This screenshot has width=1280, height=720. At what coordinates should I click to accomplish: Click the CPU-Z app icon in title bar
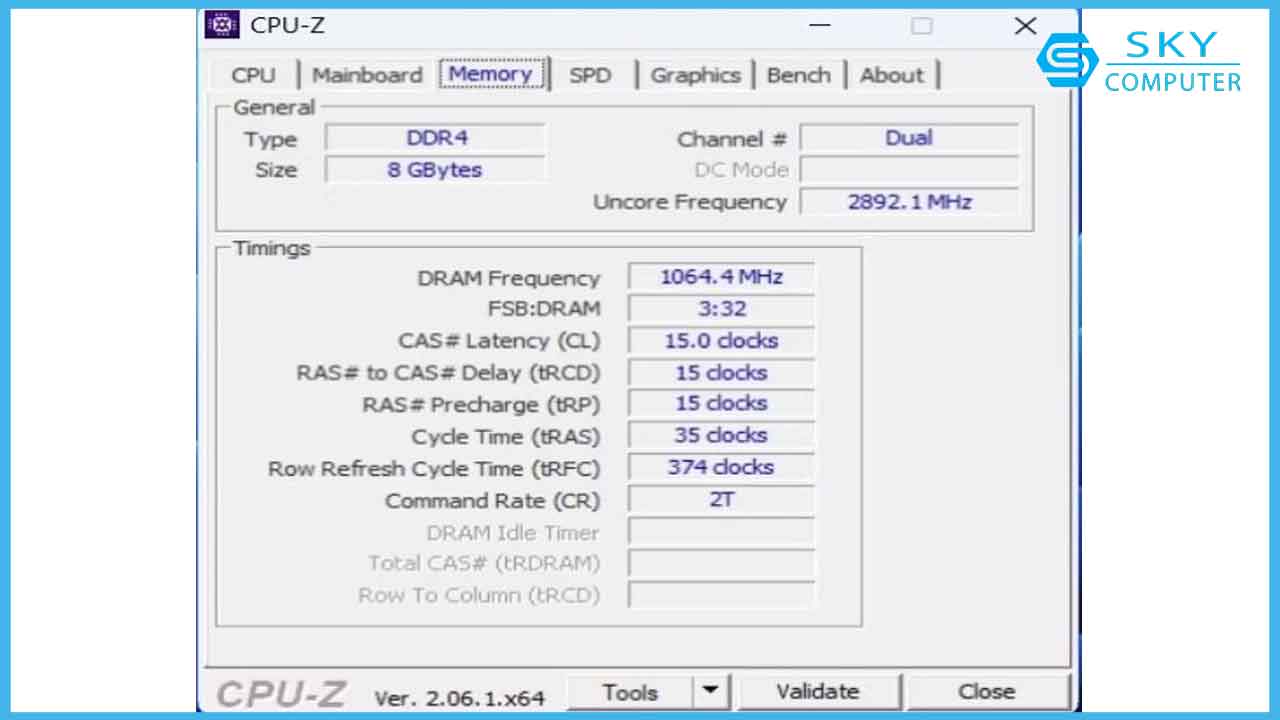click(222, 25)
